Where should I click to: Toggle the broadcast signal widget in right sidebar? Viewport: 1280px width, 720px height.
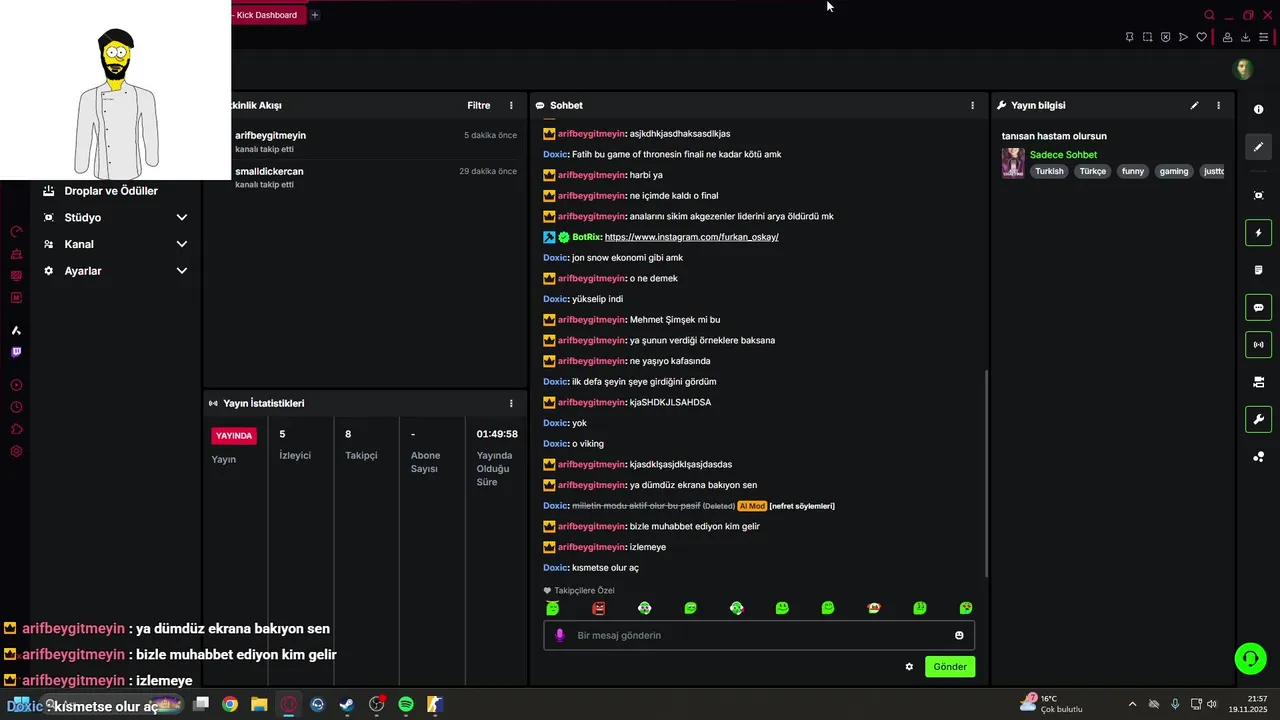click(x=1258, y=345)
